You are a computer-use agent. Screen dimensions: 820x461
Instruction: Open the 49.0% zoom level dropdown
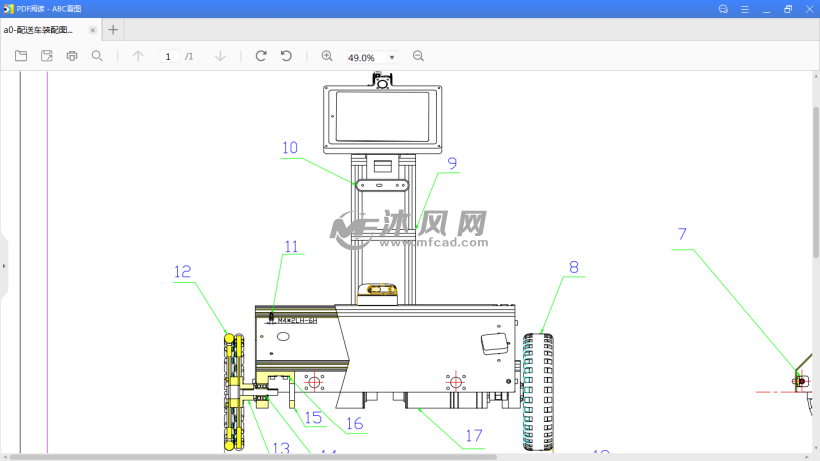pyautogui.click(x=391, y=57)
